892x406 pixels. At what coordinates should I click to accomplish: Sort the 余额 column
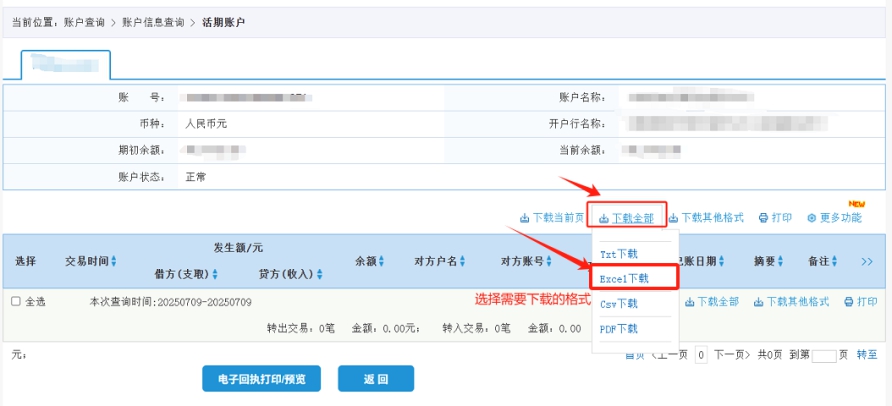[x=381, y=261]
